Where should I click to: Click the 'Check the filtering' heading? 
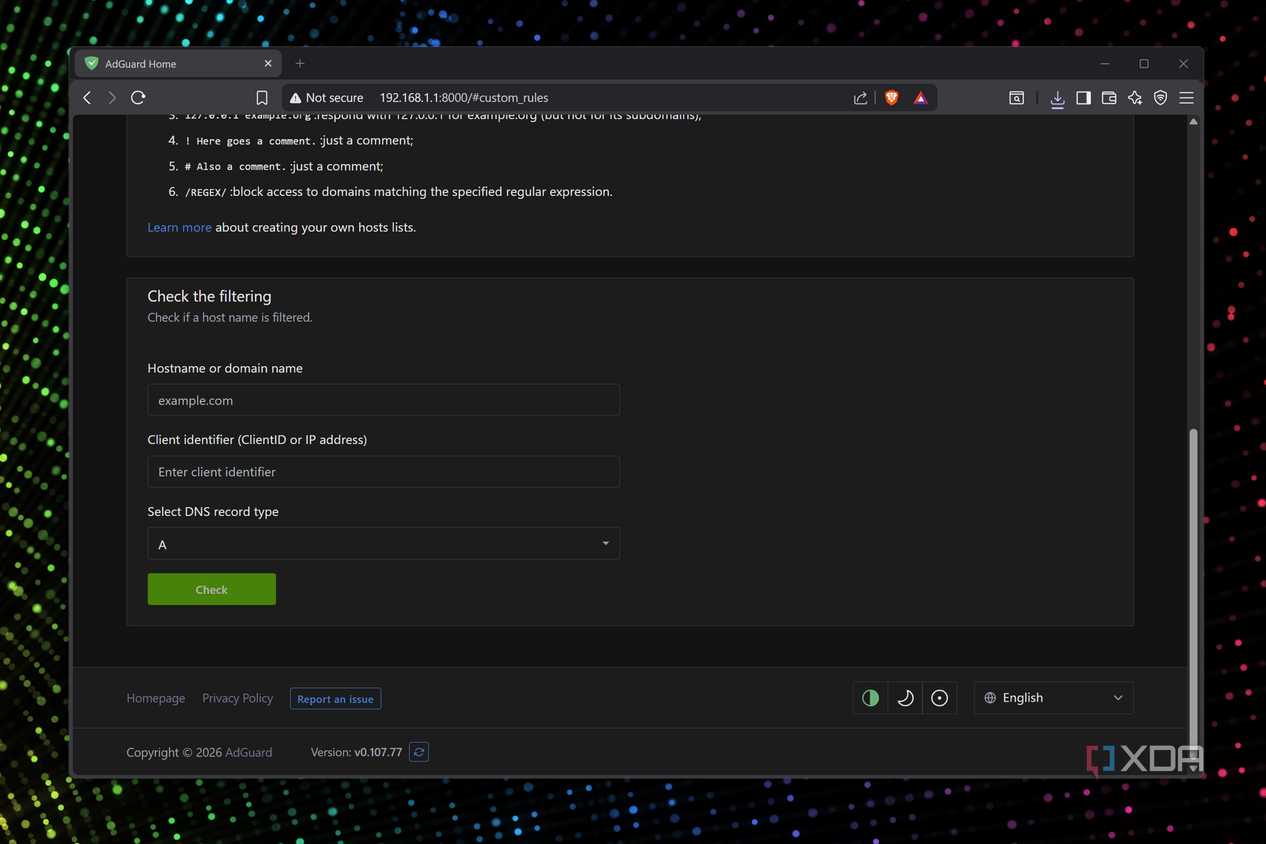coord(209,296)
